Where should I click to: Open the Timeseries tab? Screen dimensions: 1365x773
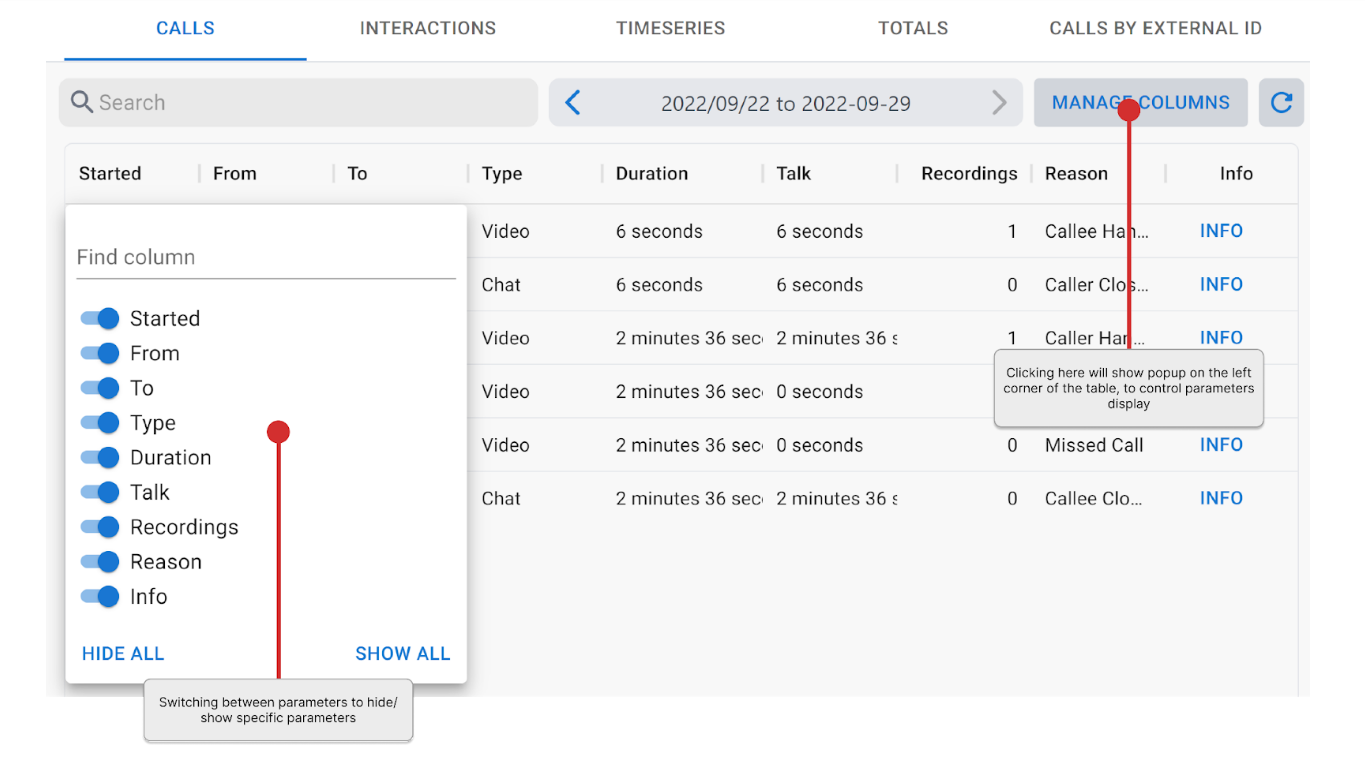pyautogui.click(x=670, y=28)
